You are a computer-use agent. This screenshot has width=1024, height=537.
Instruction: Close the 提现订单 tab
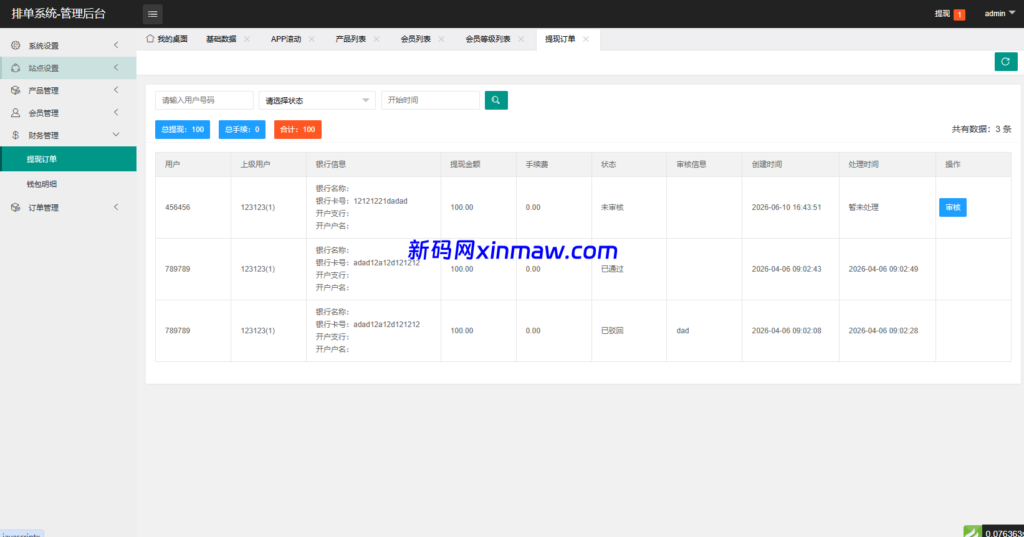586,39
